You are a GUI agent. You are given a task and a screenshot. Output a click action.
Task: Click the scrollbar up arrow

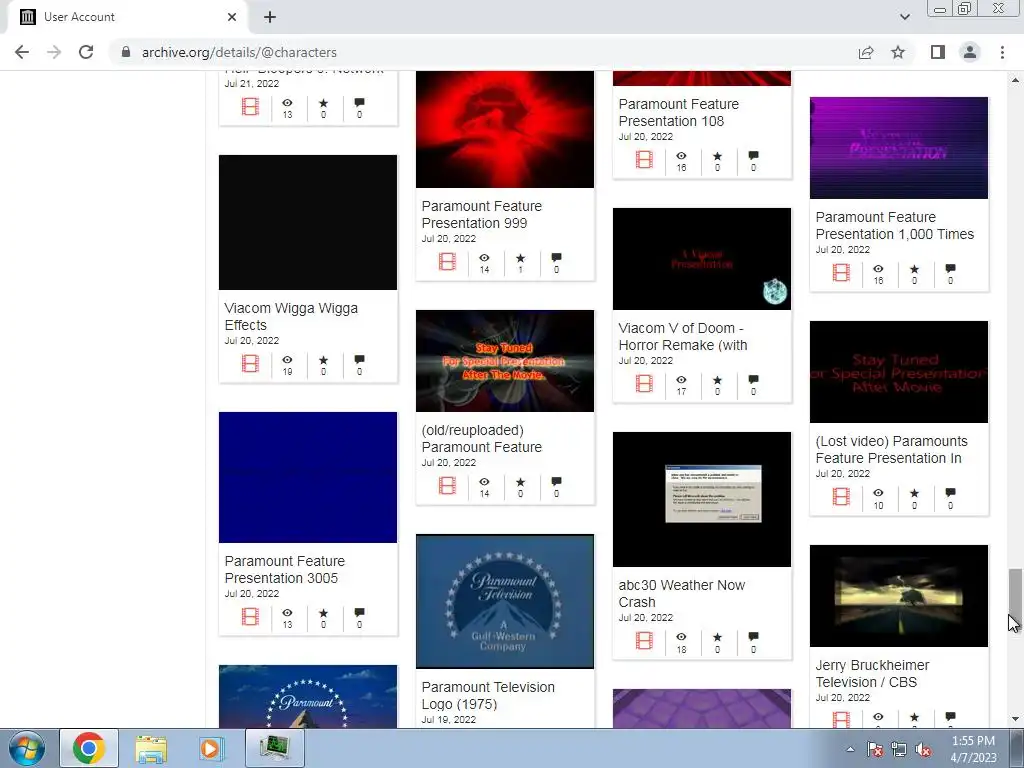pyautogui.click(x=1015, y=80)
